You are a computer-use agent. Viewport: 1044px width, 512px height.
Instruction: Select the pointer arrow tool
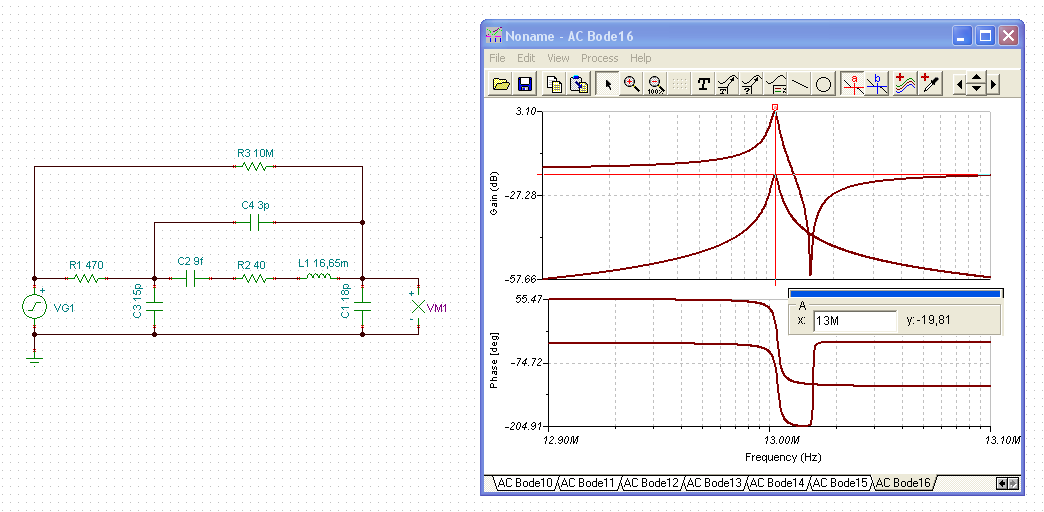click(607, 84)
